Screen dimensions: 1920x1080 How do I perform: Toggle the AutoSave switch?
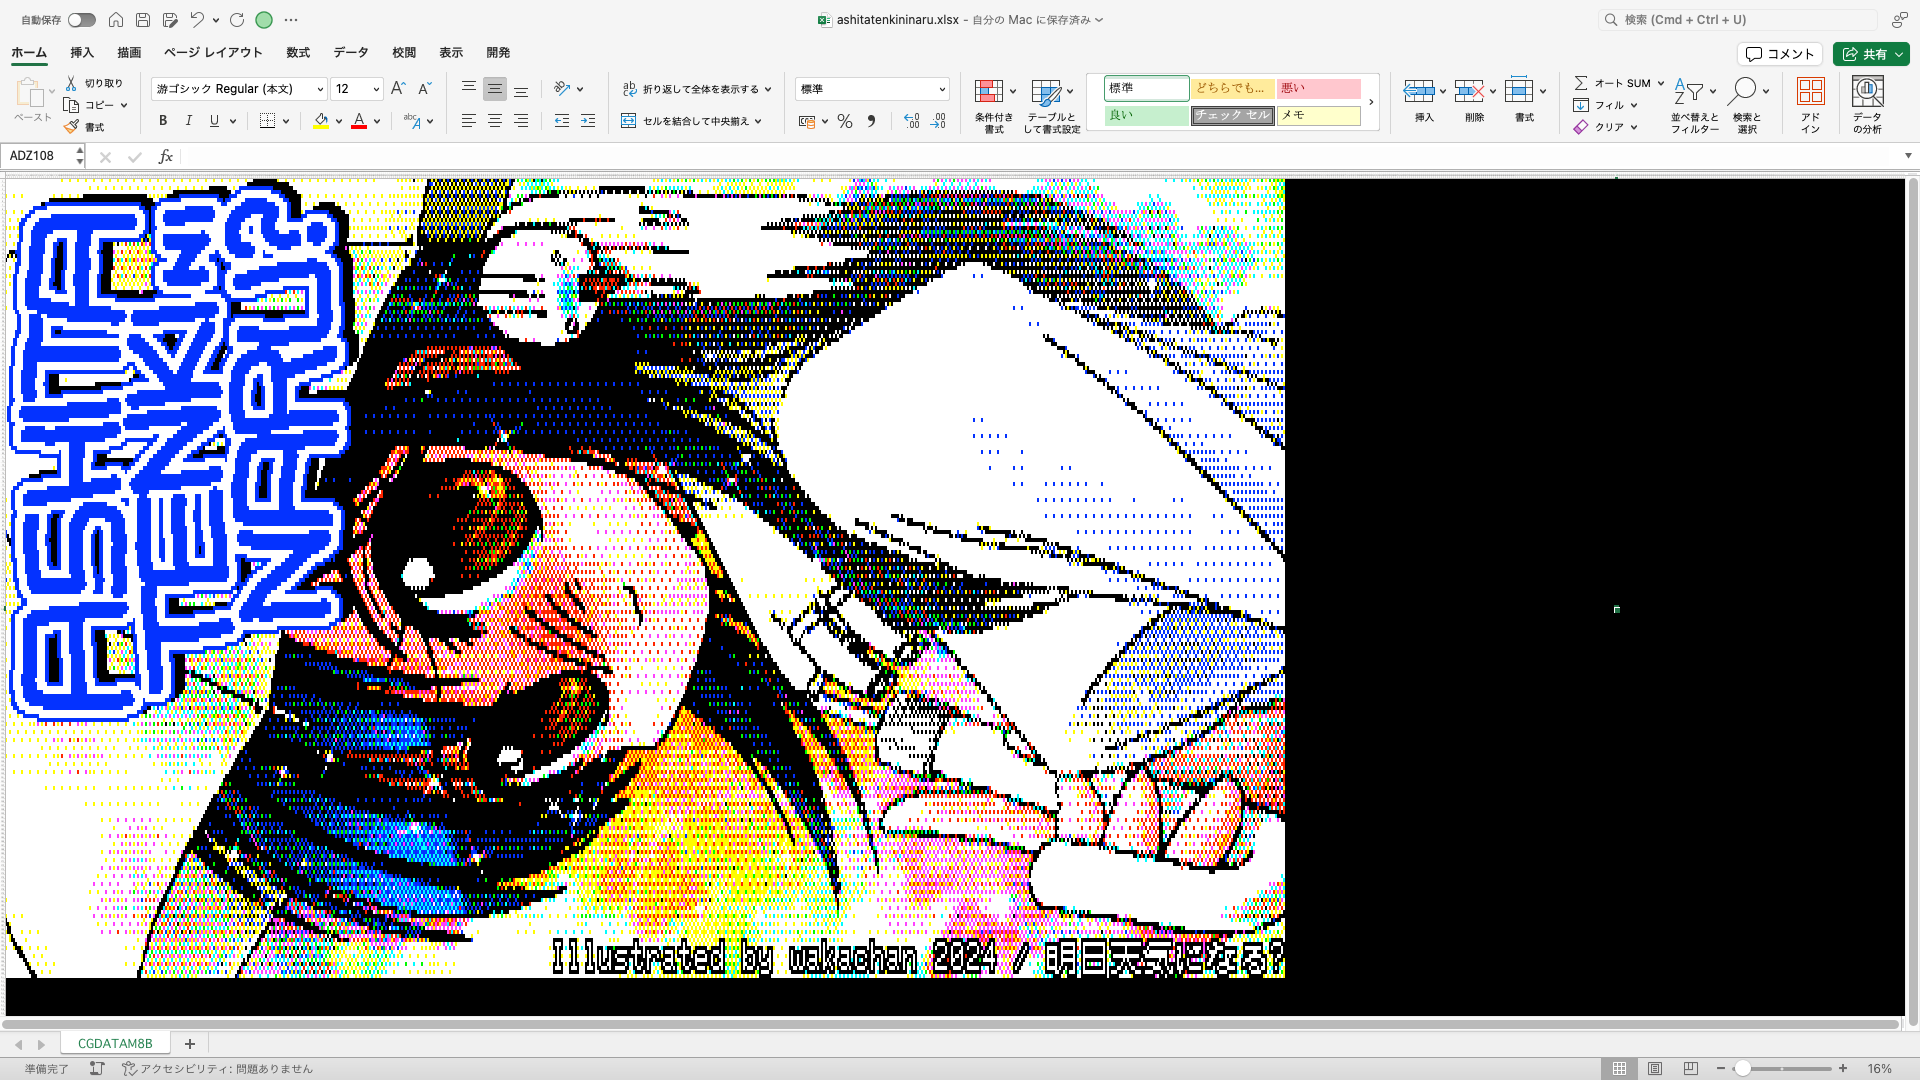[x=82, y=20]
